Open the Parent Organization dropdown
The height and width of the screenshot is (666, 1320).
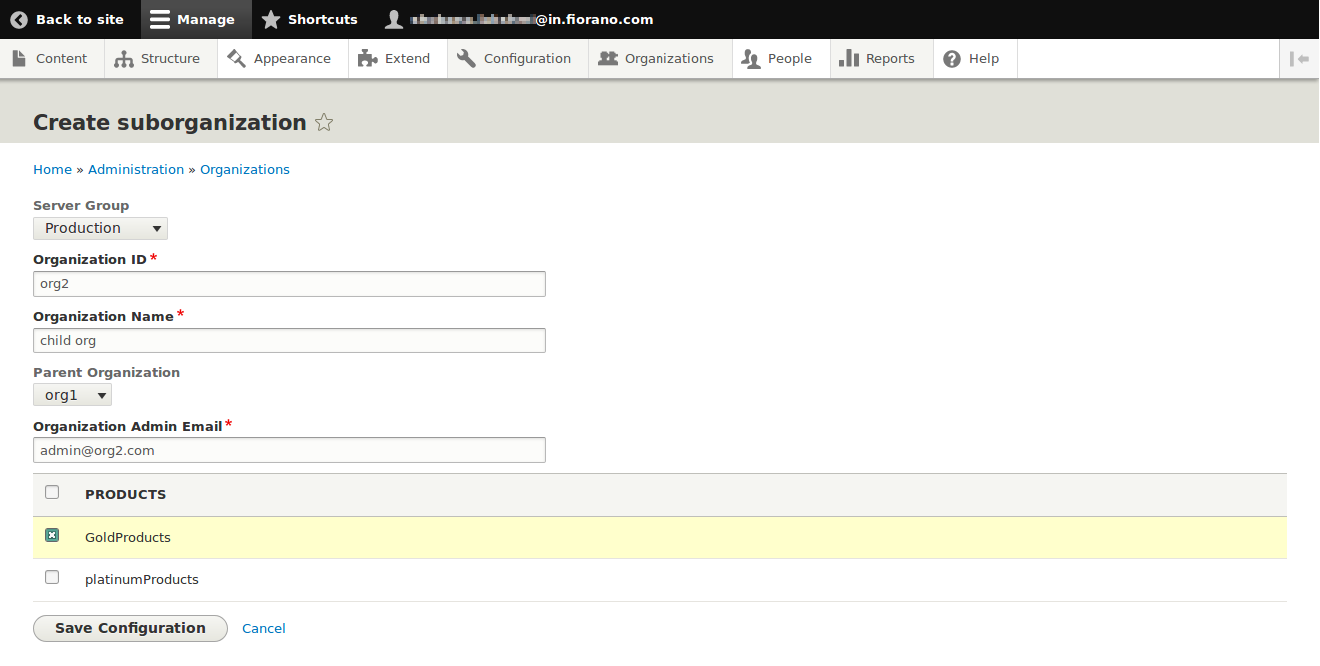pyautogui.click(x=72, y=395)
